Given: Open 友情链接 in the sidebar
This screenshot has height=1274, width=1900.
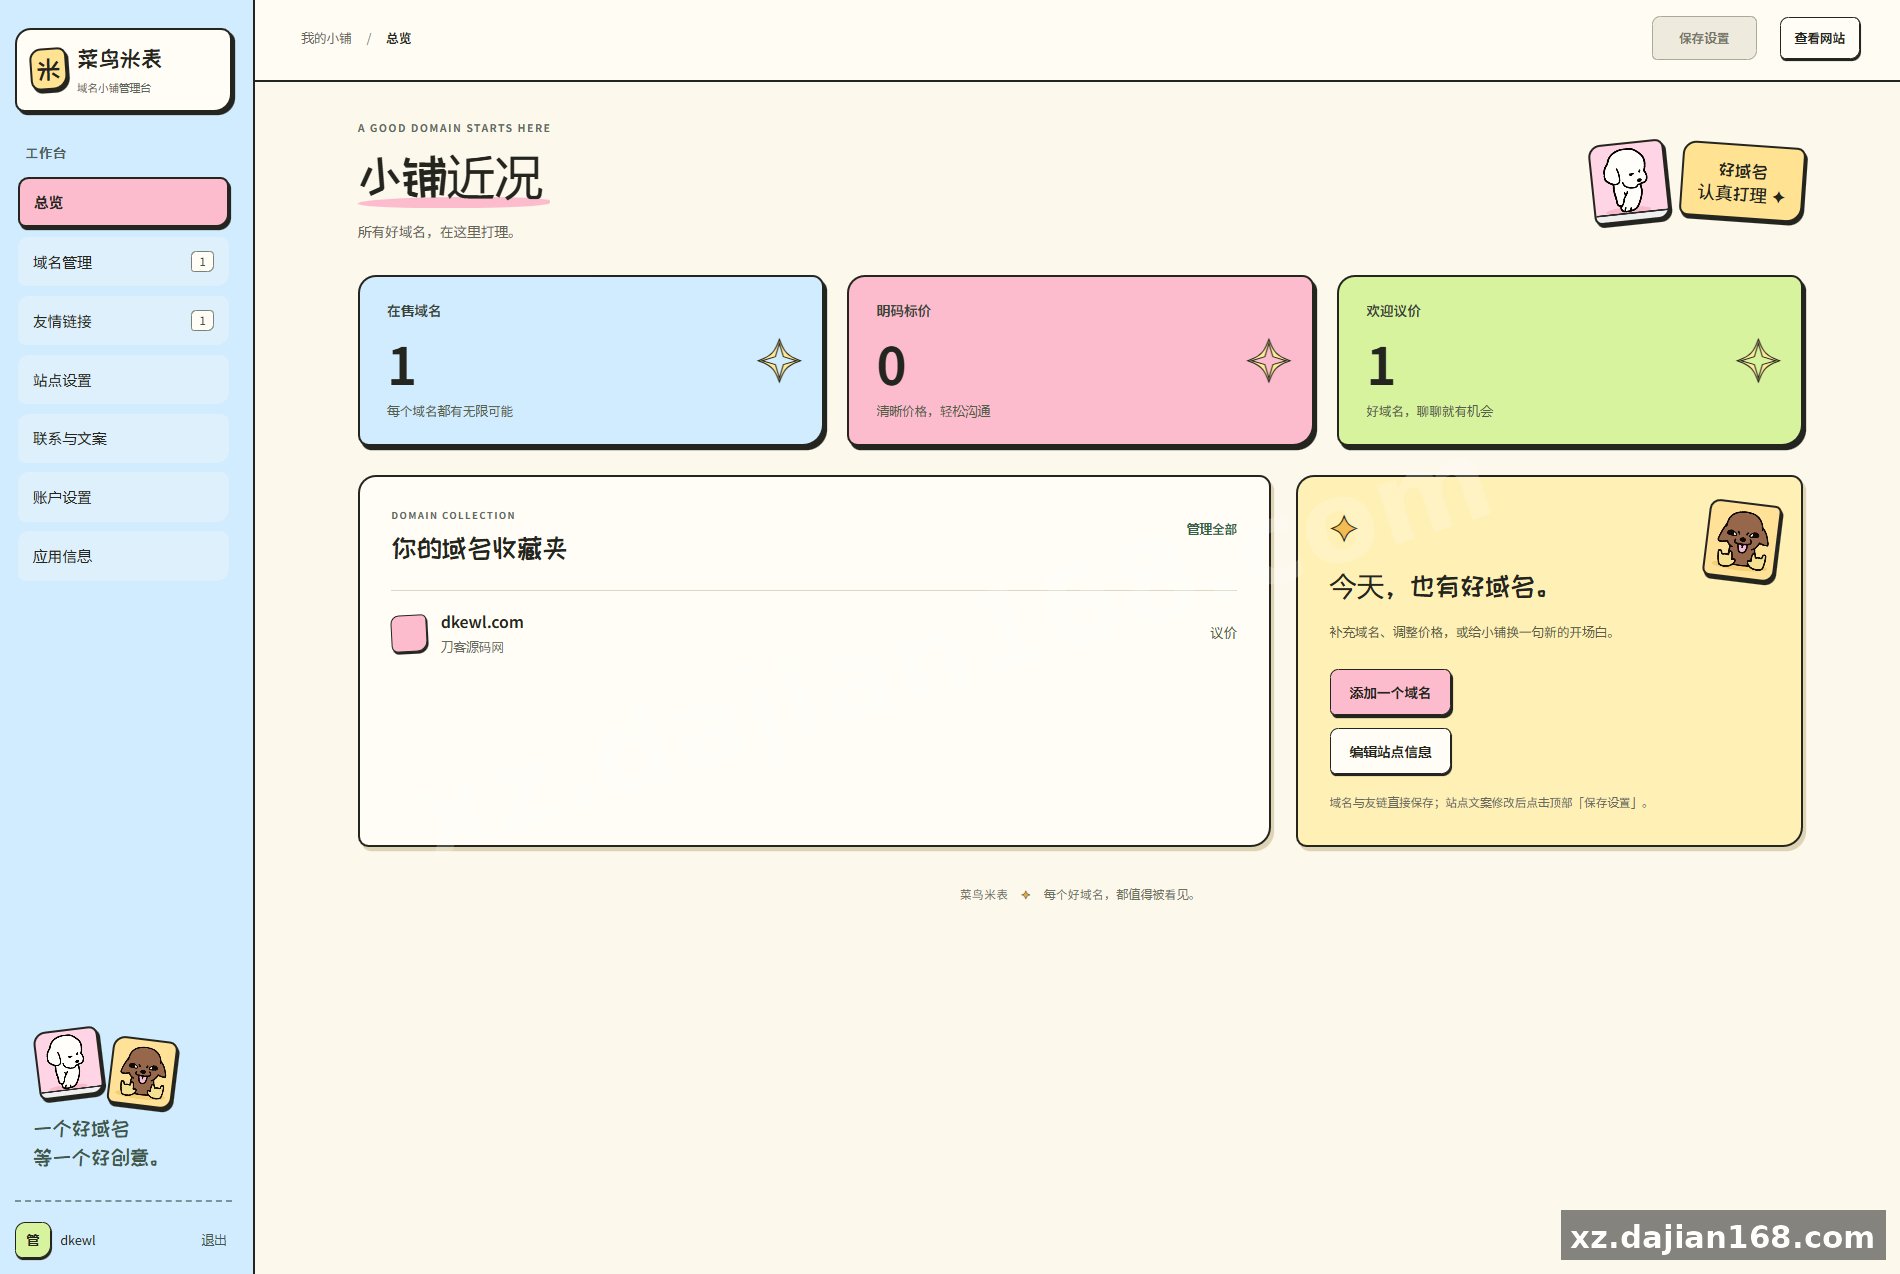Looking at the screenshot, I should click(123, 321).
